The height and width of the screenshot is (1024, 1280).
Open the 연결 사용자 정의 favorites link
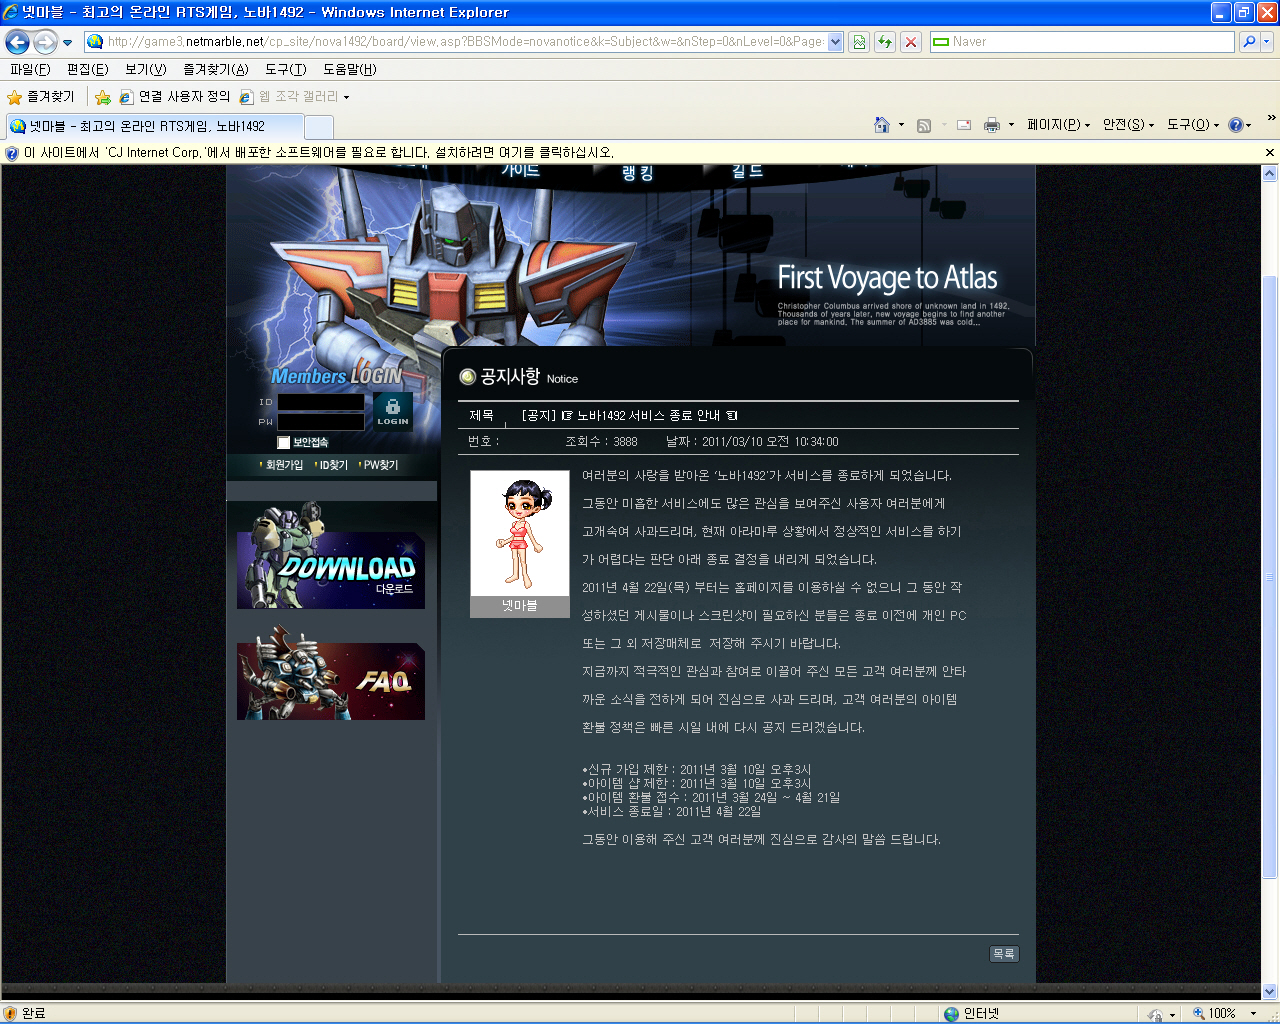175,97
